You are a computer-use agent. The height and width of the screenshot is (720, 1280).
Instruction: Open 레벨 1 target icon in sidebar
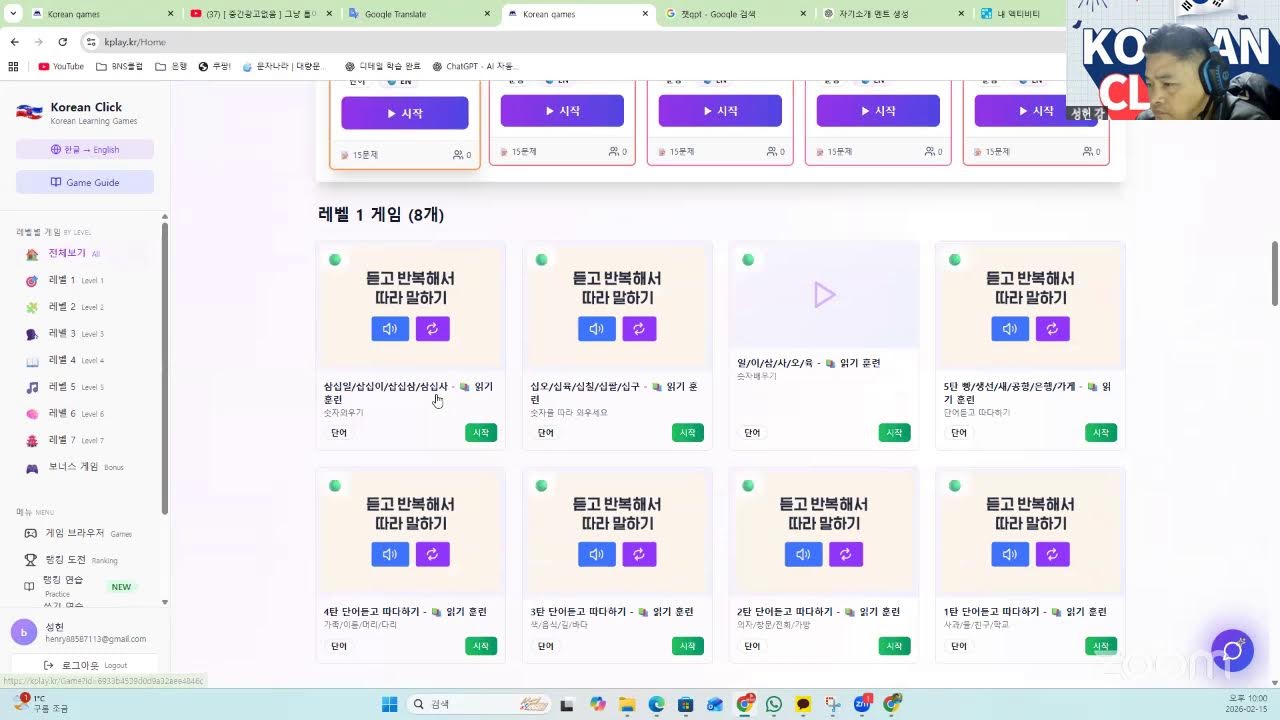[x=32, y=281]
